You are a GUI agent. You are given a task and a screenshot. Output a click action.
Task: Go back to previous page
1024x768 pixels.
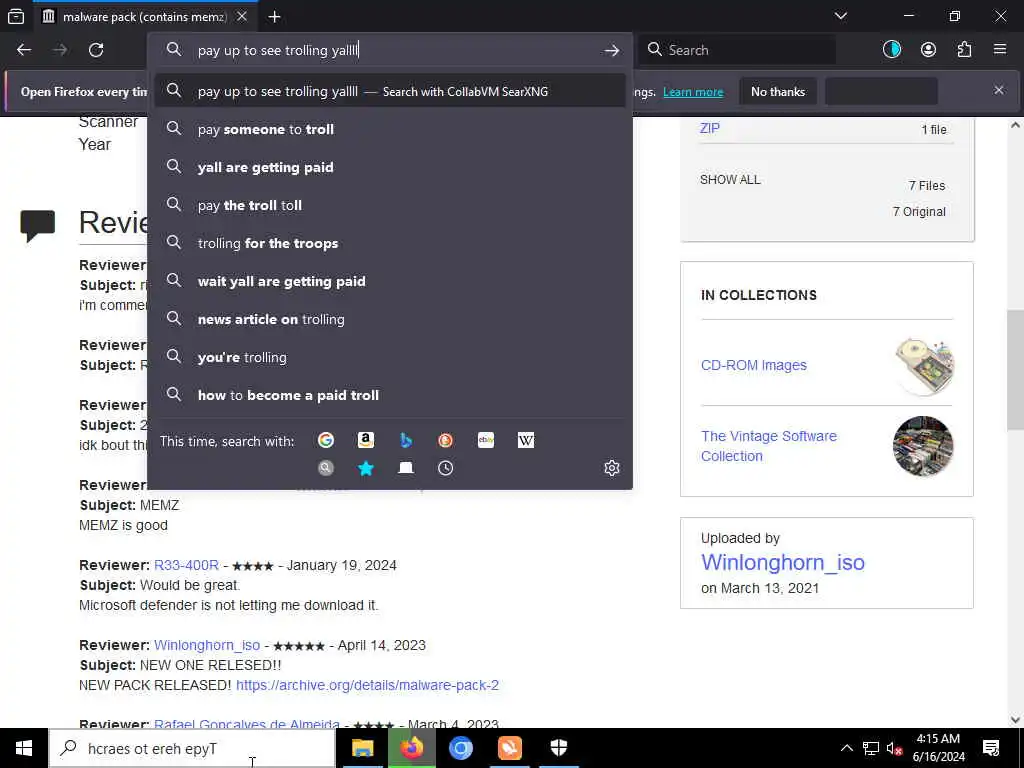coord(24,50)
